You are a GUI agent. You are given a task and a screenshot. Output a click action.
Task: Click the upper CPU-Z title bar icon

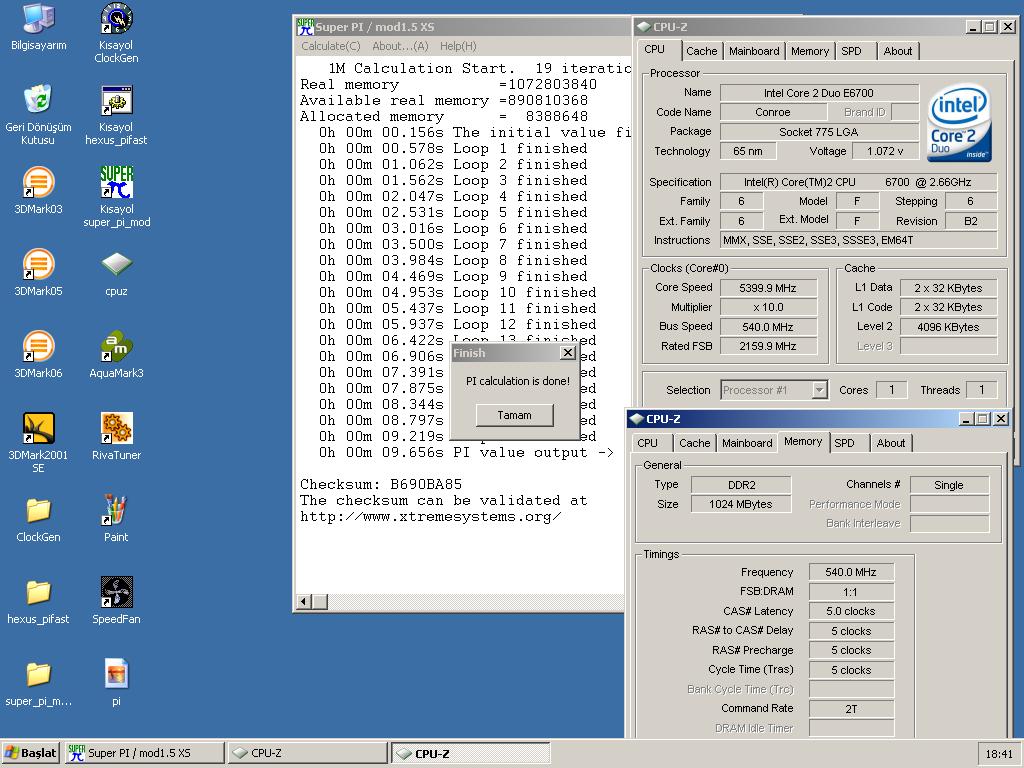pyautogui.click(x=643, y=27)
